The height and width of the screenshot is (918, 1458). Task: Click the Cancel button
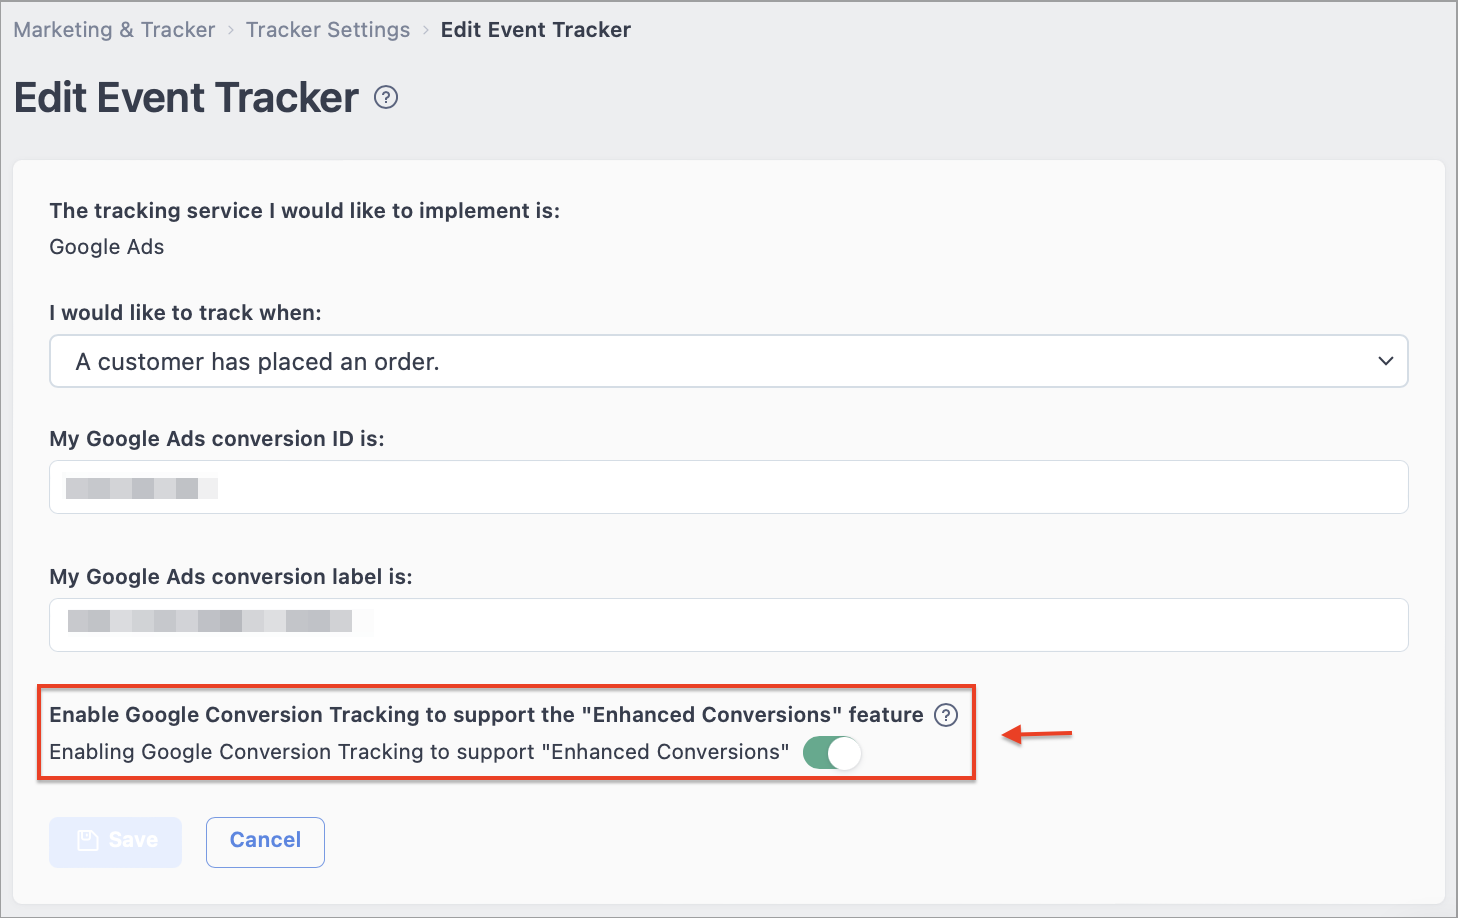coord(265,842)
